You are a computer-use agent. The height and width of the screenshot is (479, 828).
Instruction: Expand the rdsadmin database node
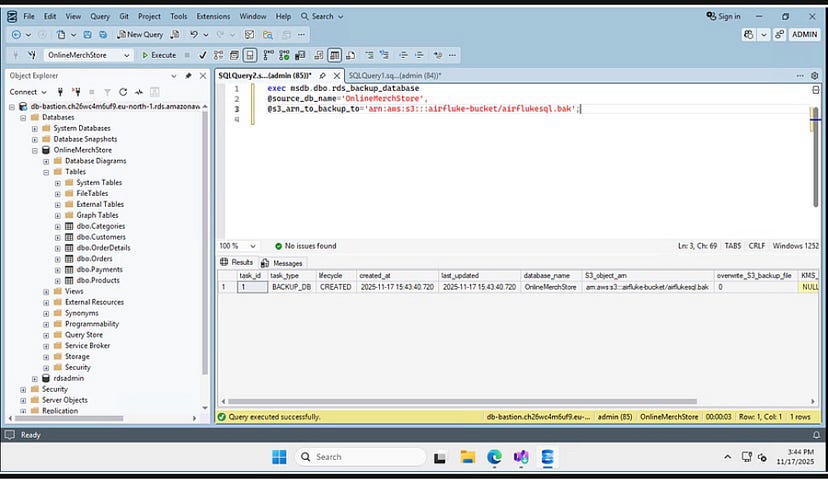[35, 379]
